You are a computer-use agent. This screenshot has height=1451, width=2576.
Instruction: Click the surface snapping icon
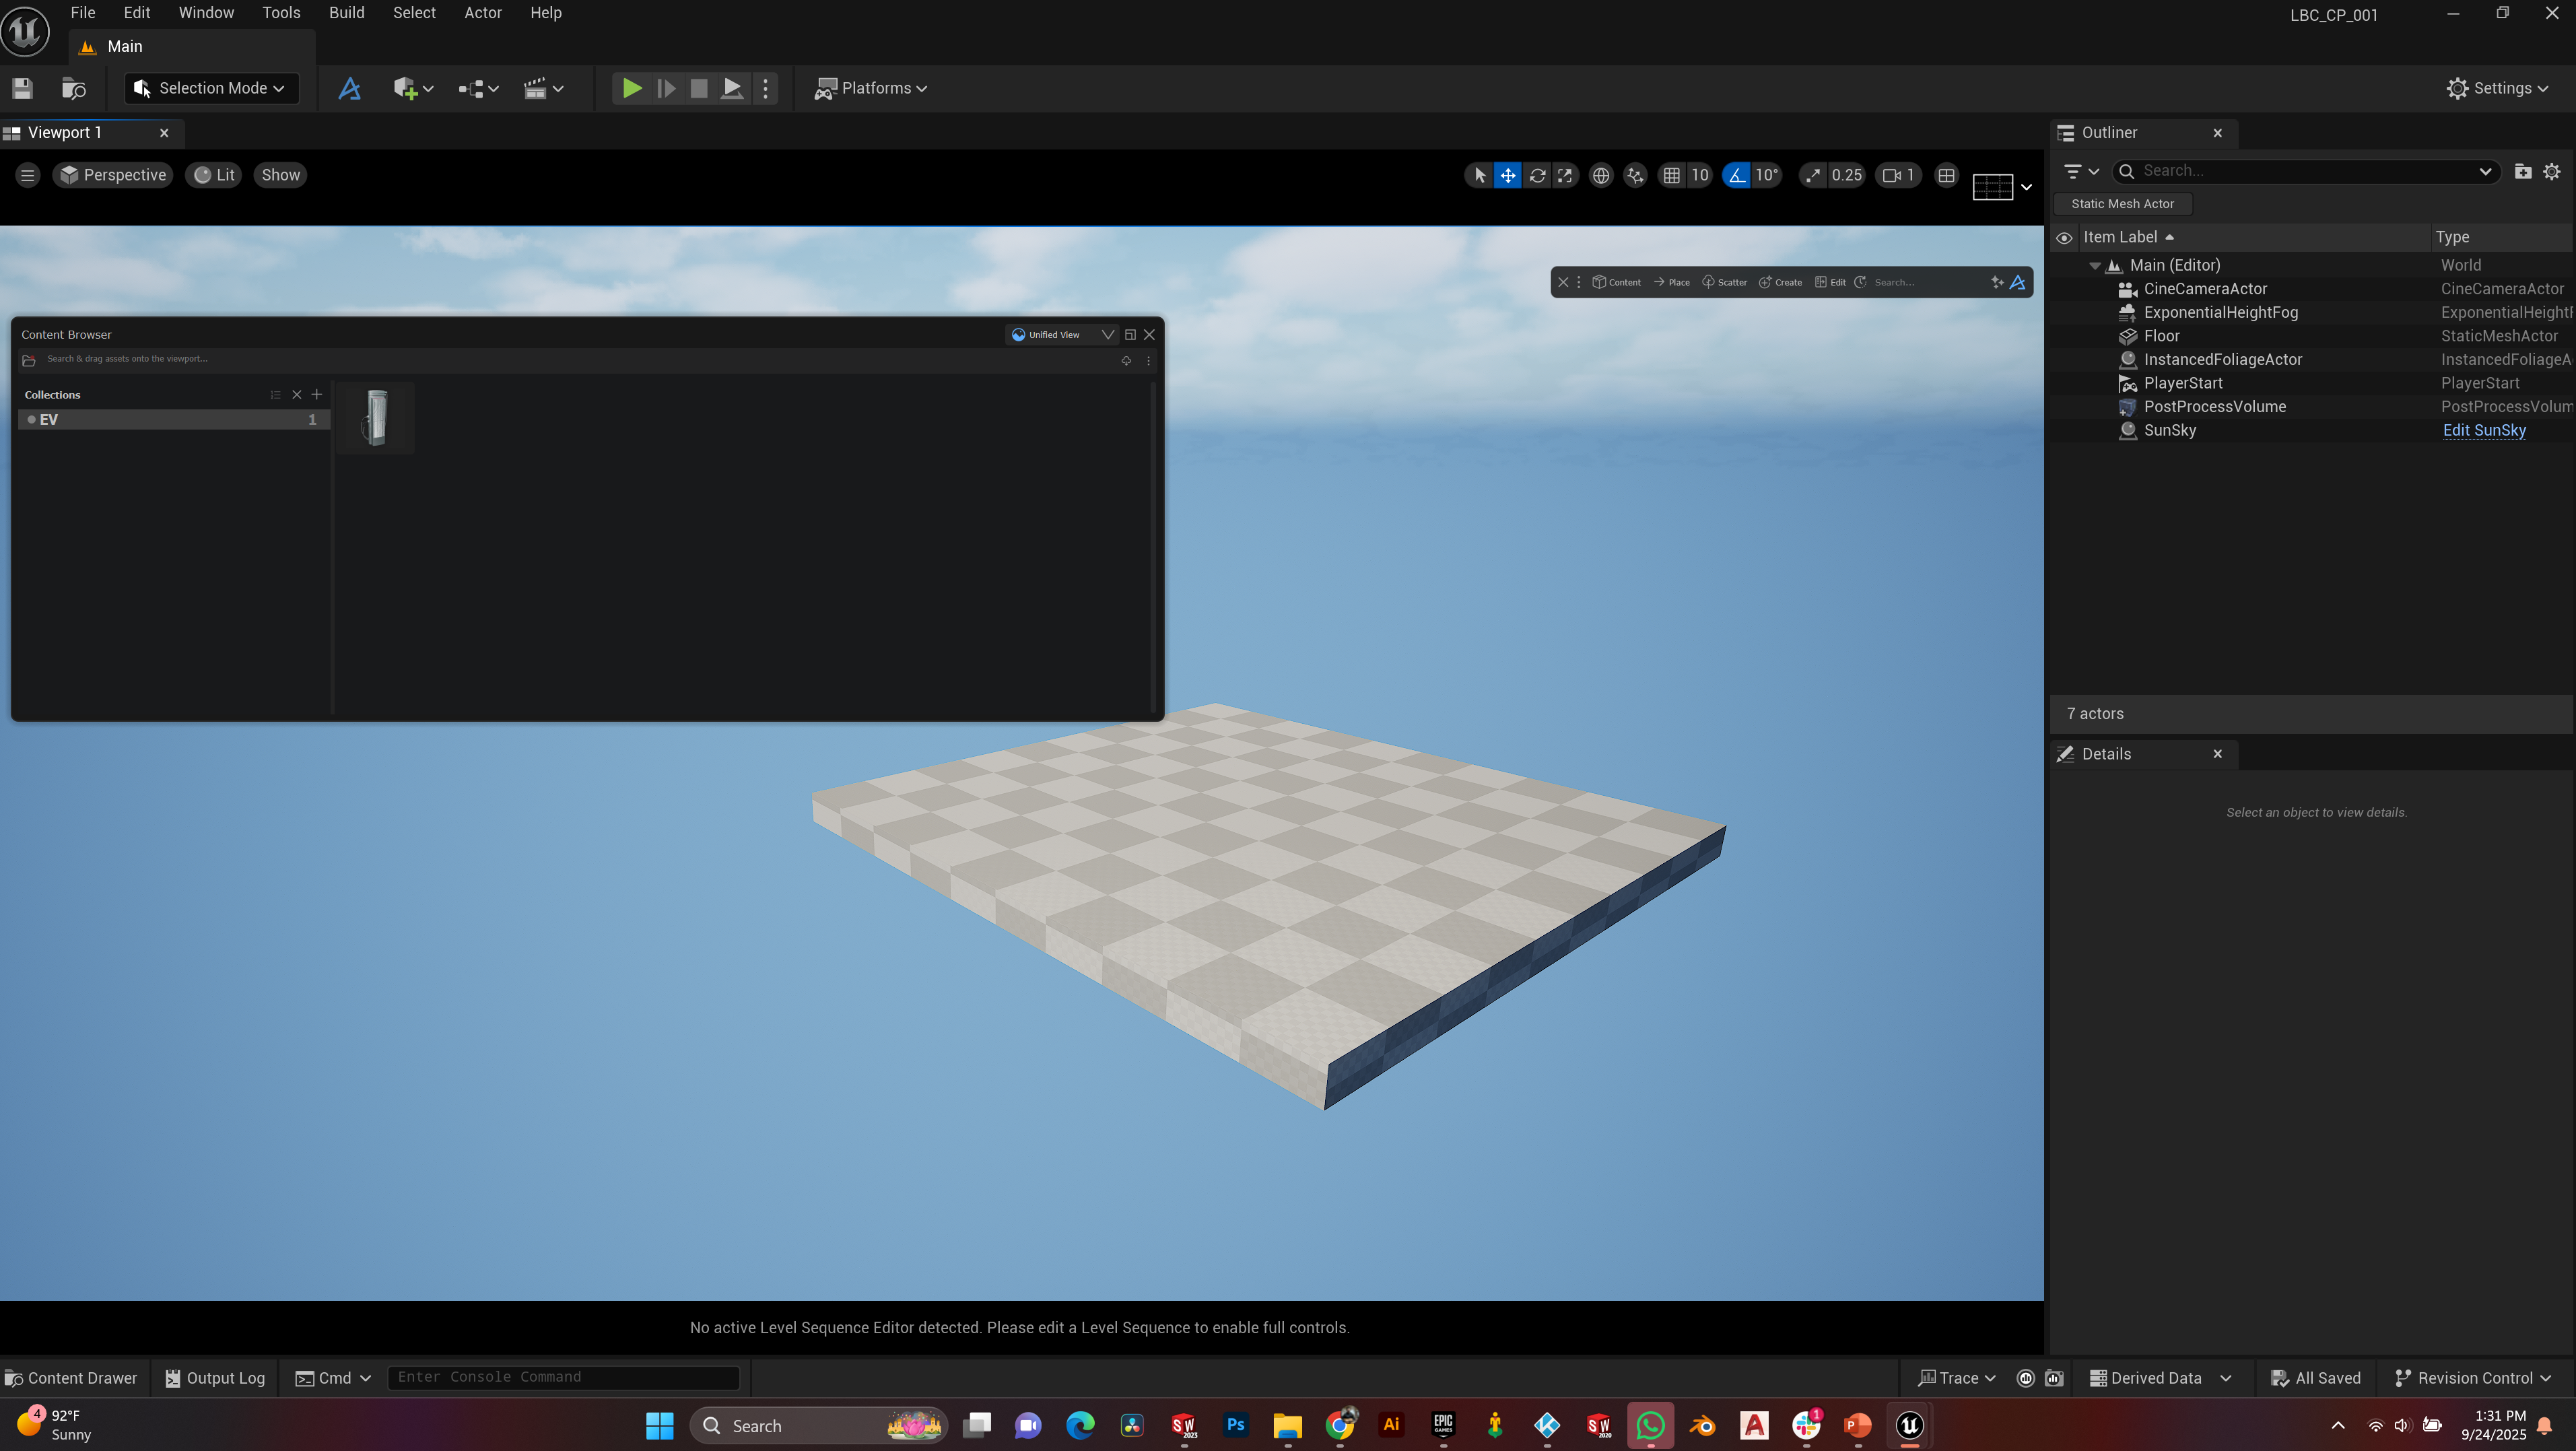coord(1635,175)
